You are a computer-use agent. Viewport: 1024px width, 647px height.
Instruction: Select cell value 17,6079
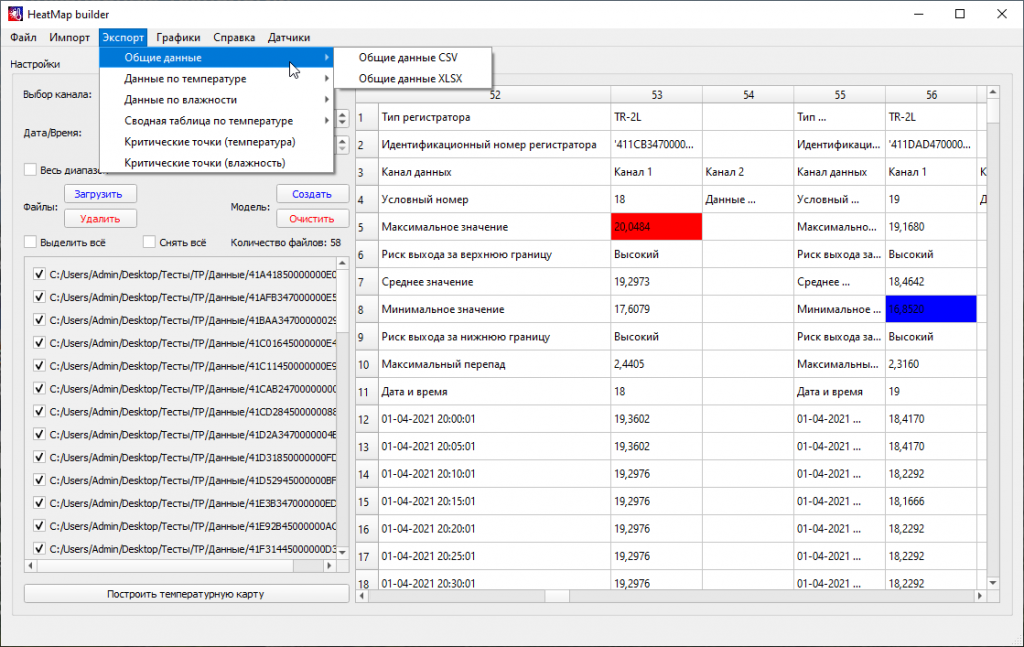pyautogui.click(x=656, y=309)
